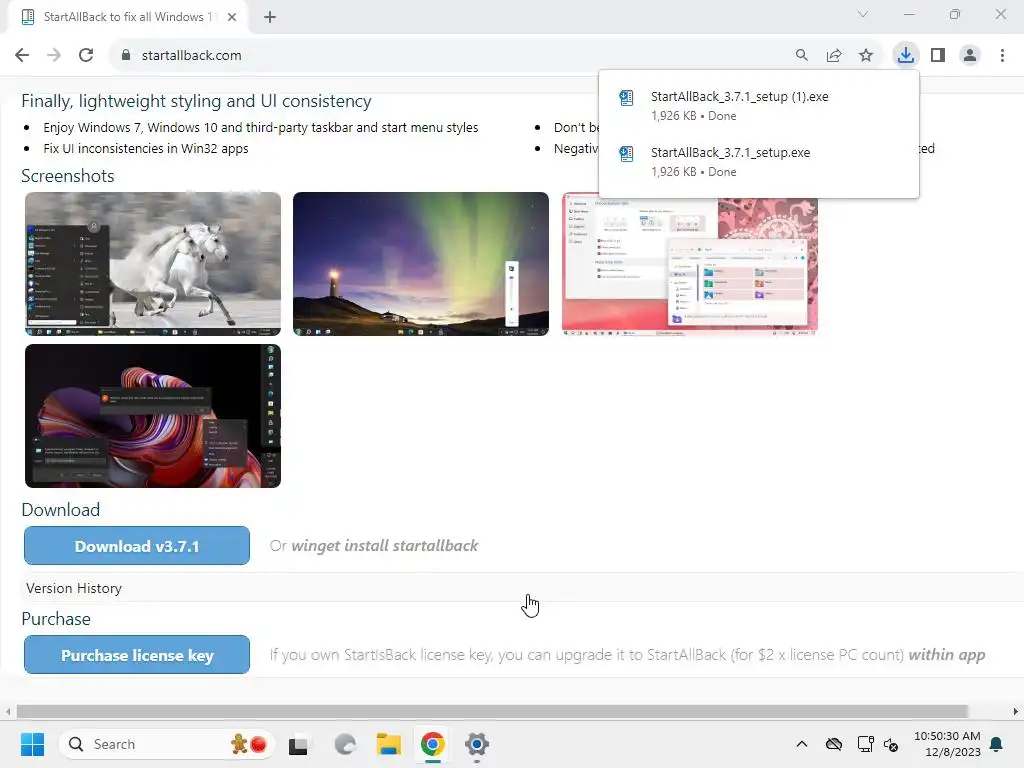The image size is (1024, 768).
Task: Open the network display tray icon
Action: 865,744
